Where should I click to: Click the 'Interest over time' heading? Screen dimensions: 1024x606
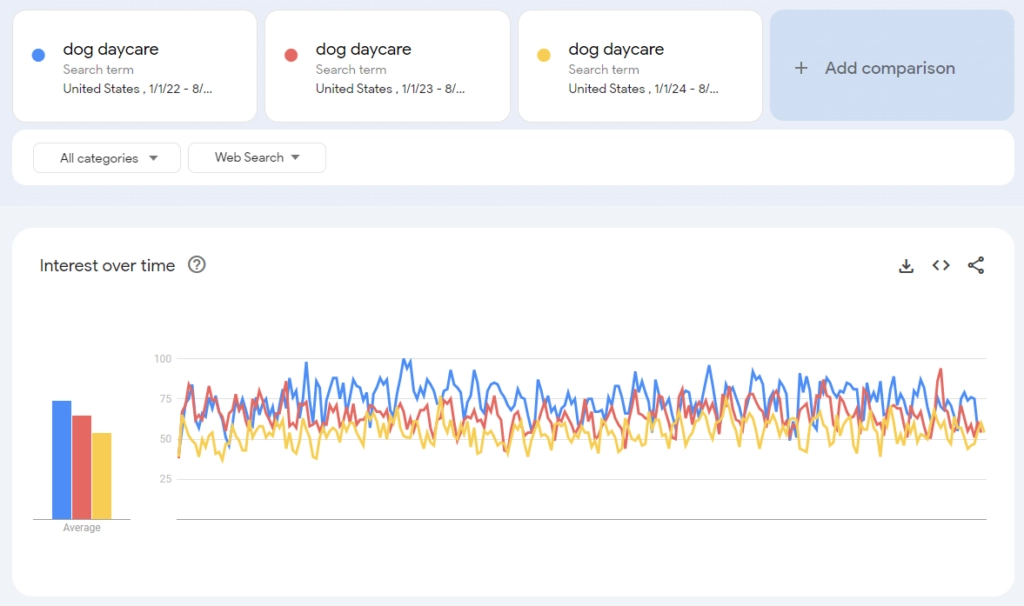[x=107, y=265]
